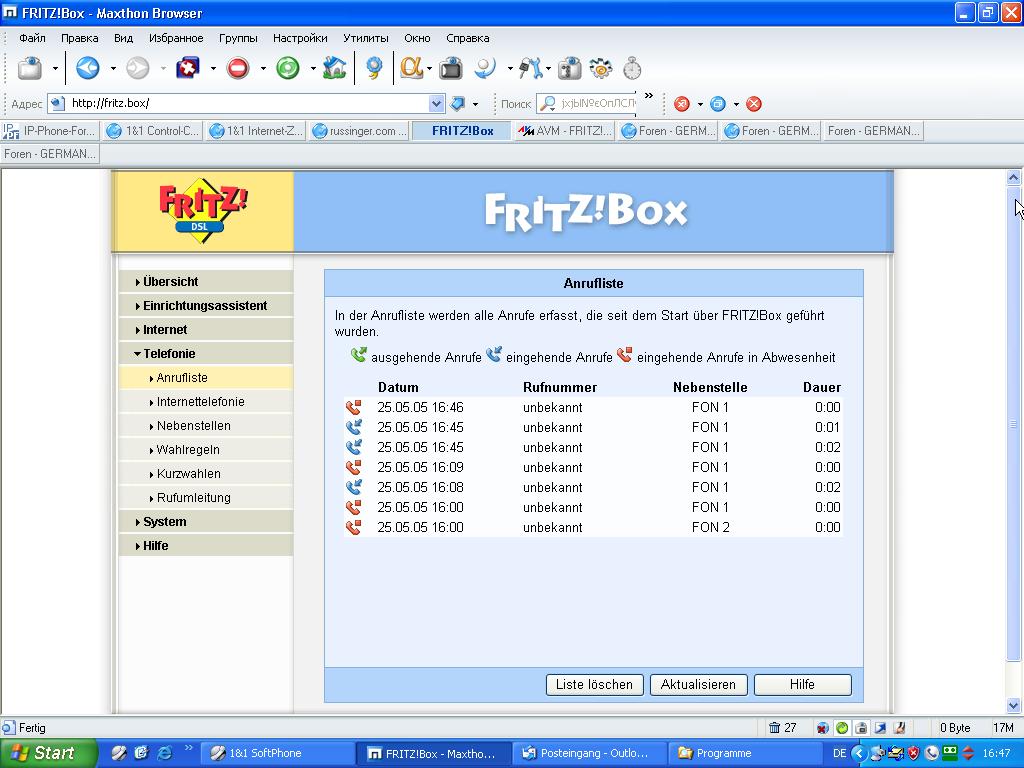1024x768 pixels.
Task: Click the dark camera toolbar icon beside alpha
Action: click(x=451, y=68)
